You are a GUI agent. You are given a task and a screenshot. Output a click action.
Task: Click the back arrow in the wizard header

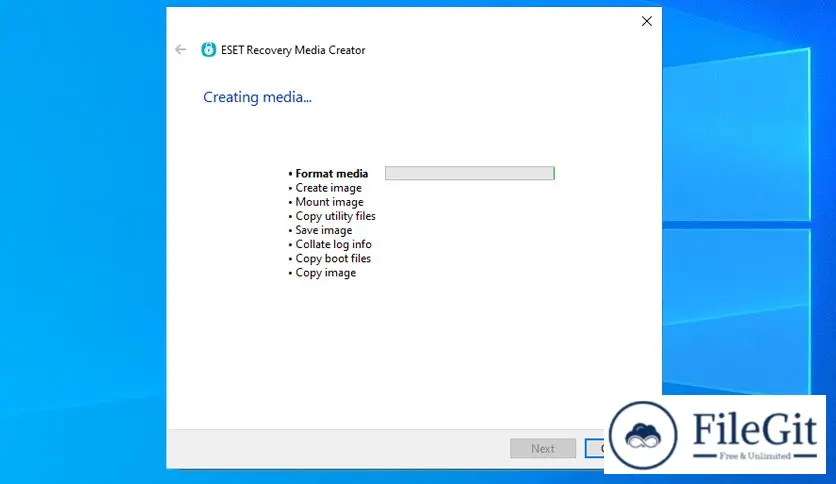tap(181, 50)
